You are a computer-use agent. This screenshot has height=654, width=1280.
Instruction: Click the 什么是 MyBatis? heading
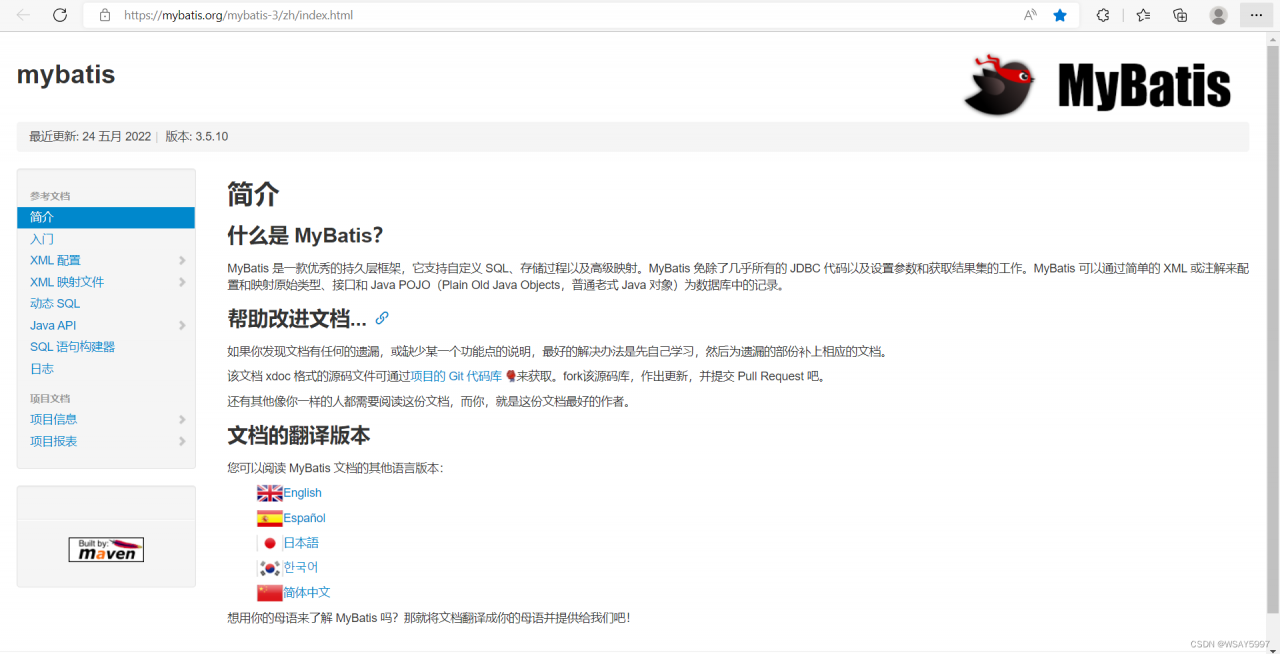coord(305,235)
